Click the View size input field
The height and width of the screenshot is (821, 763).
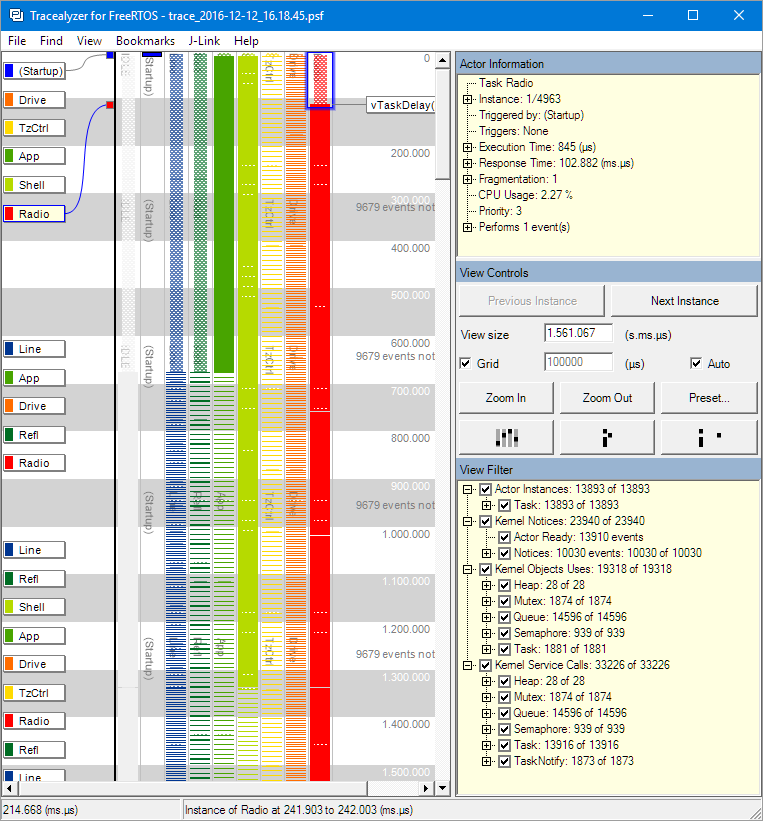578,334
